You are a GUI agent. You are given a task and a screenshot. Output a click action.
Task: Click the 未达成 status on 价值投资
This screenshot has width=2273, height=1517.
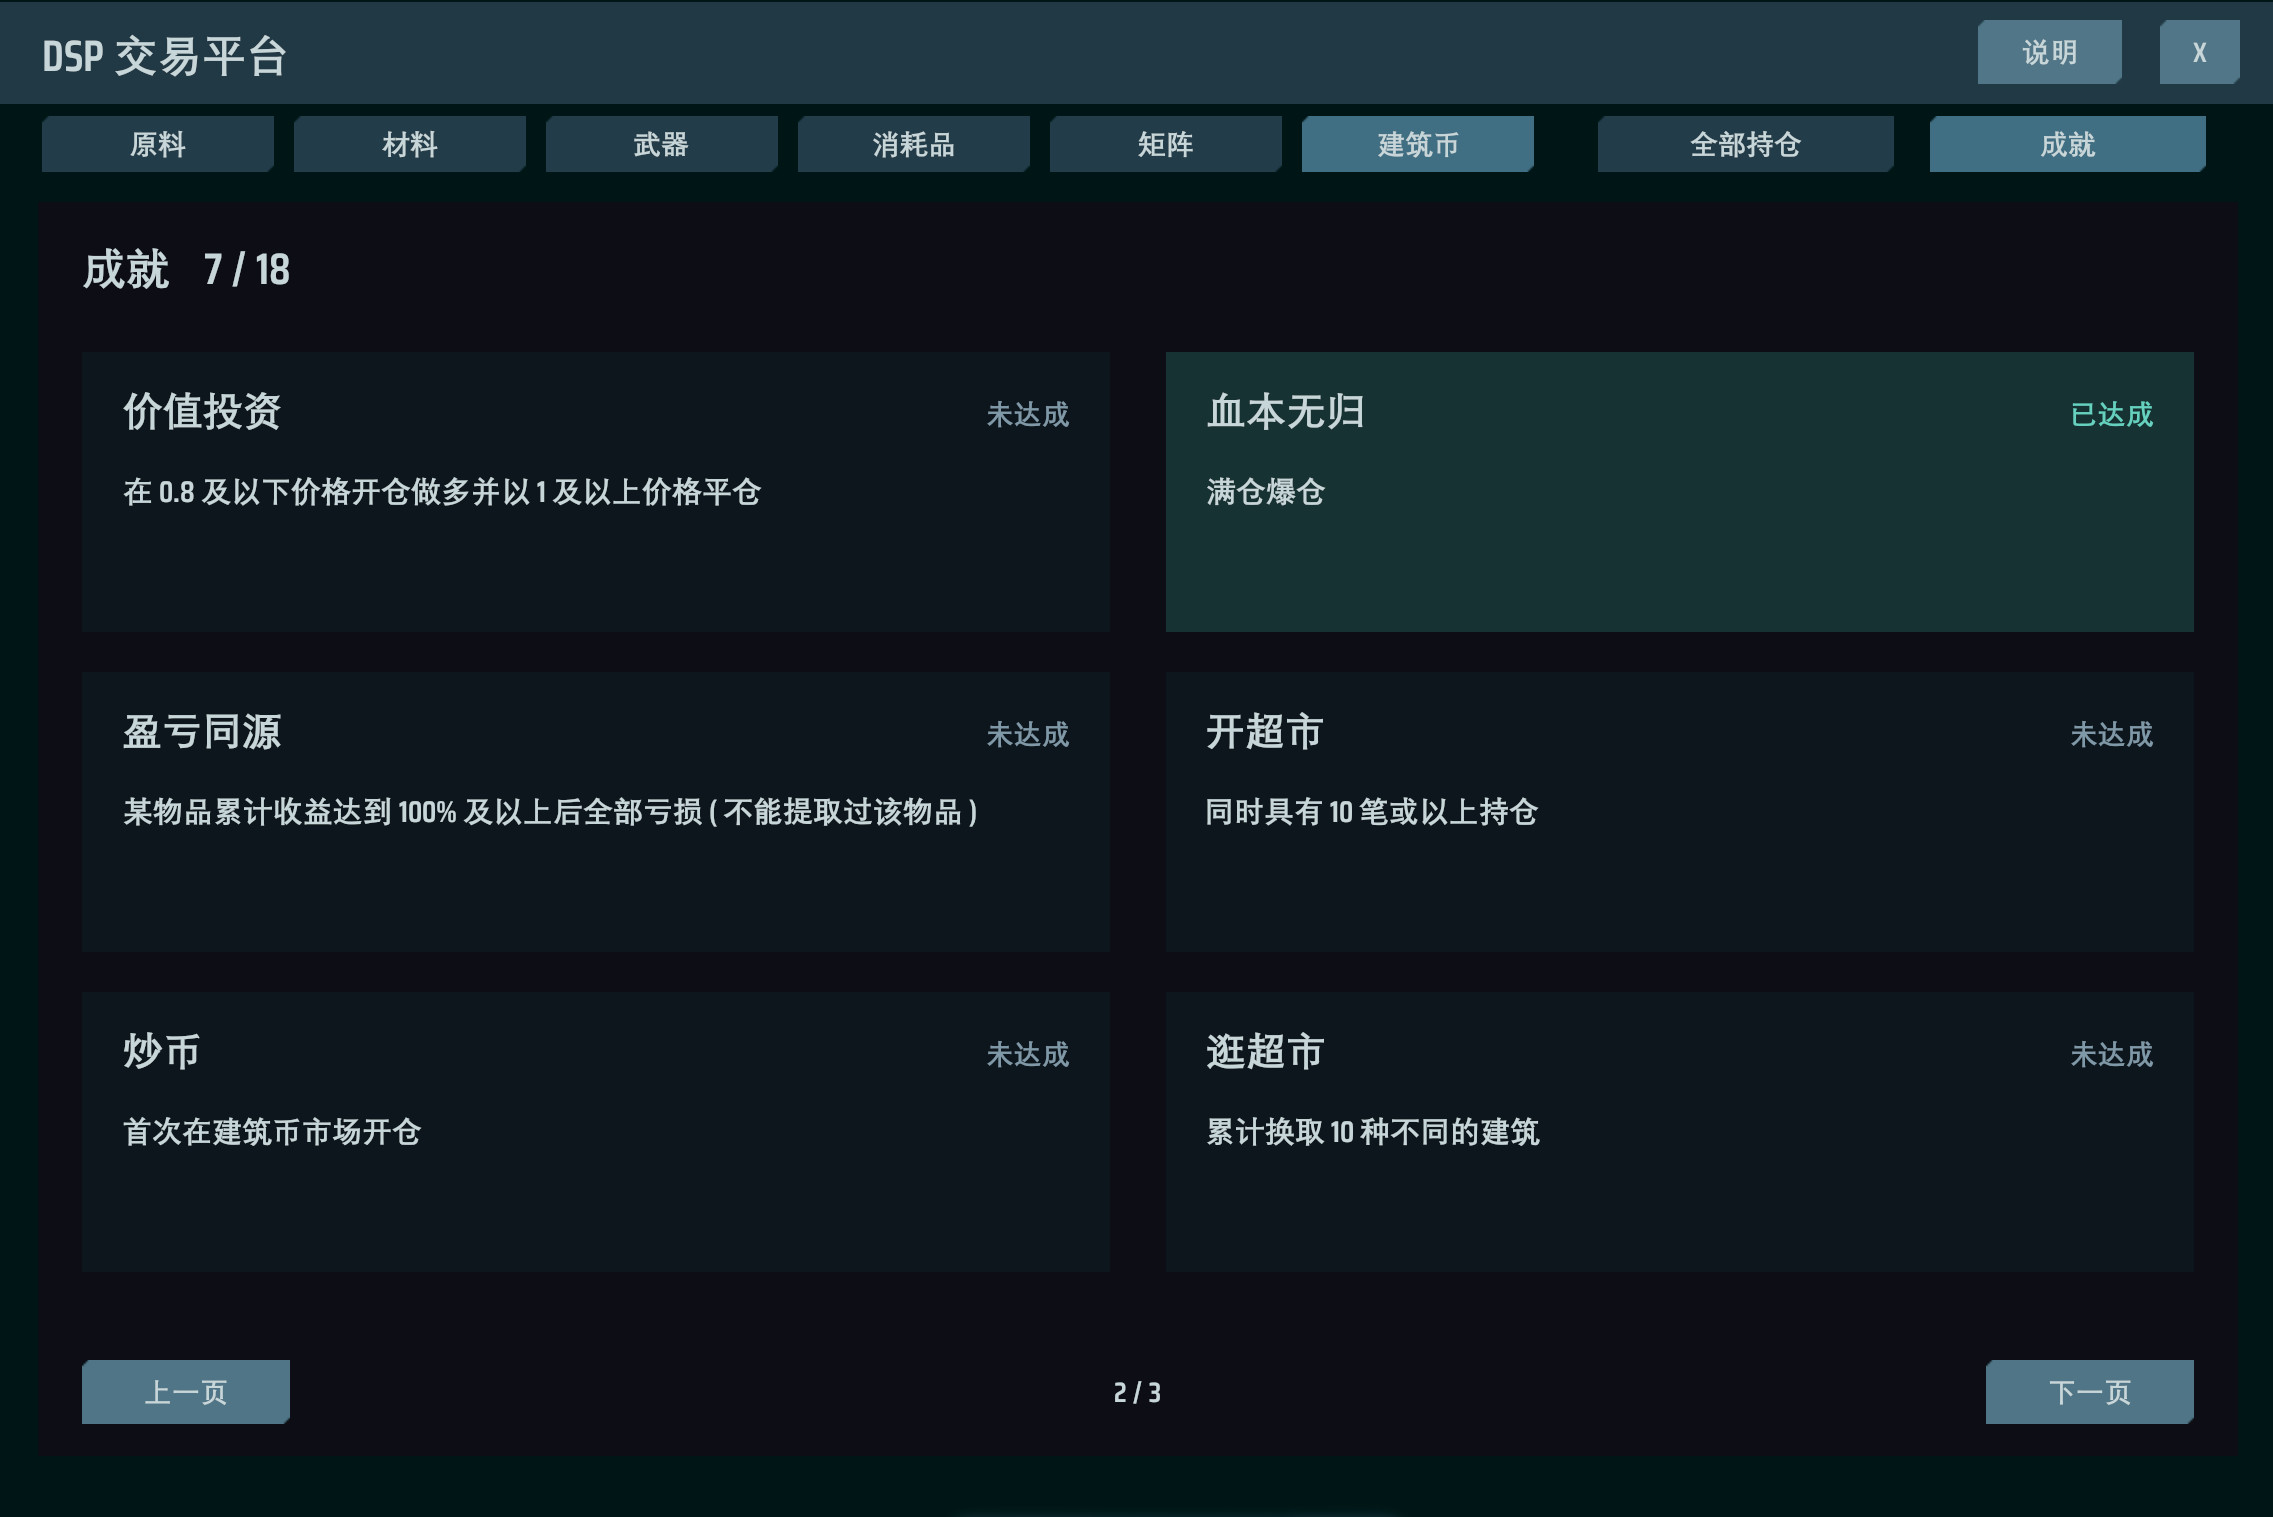point(1027,414)
